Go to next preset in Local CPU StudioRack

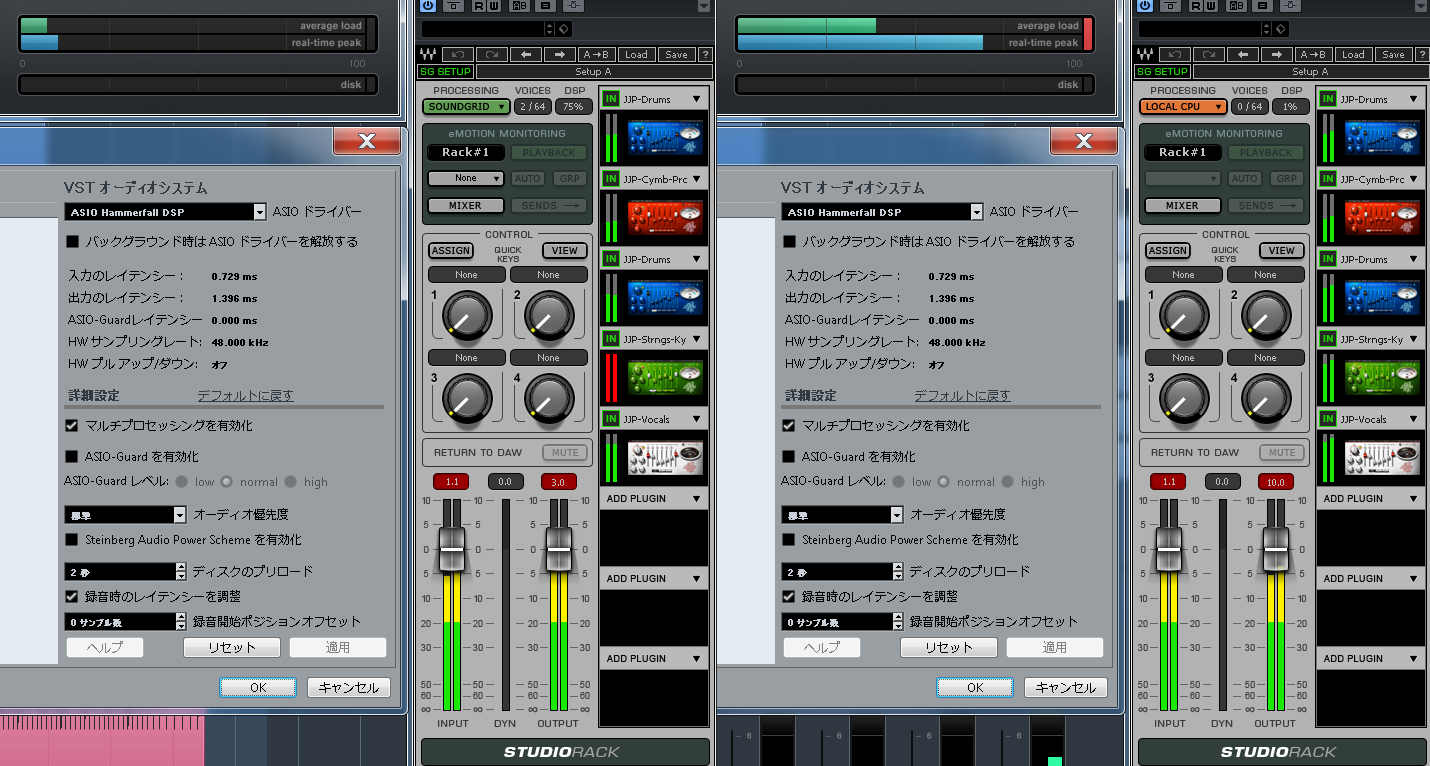point(1276,54)
